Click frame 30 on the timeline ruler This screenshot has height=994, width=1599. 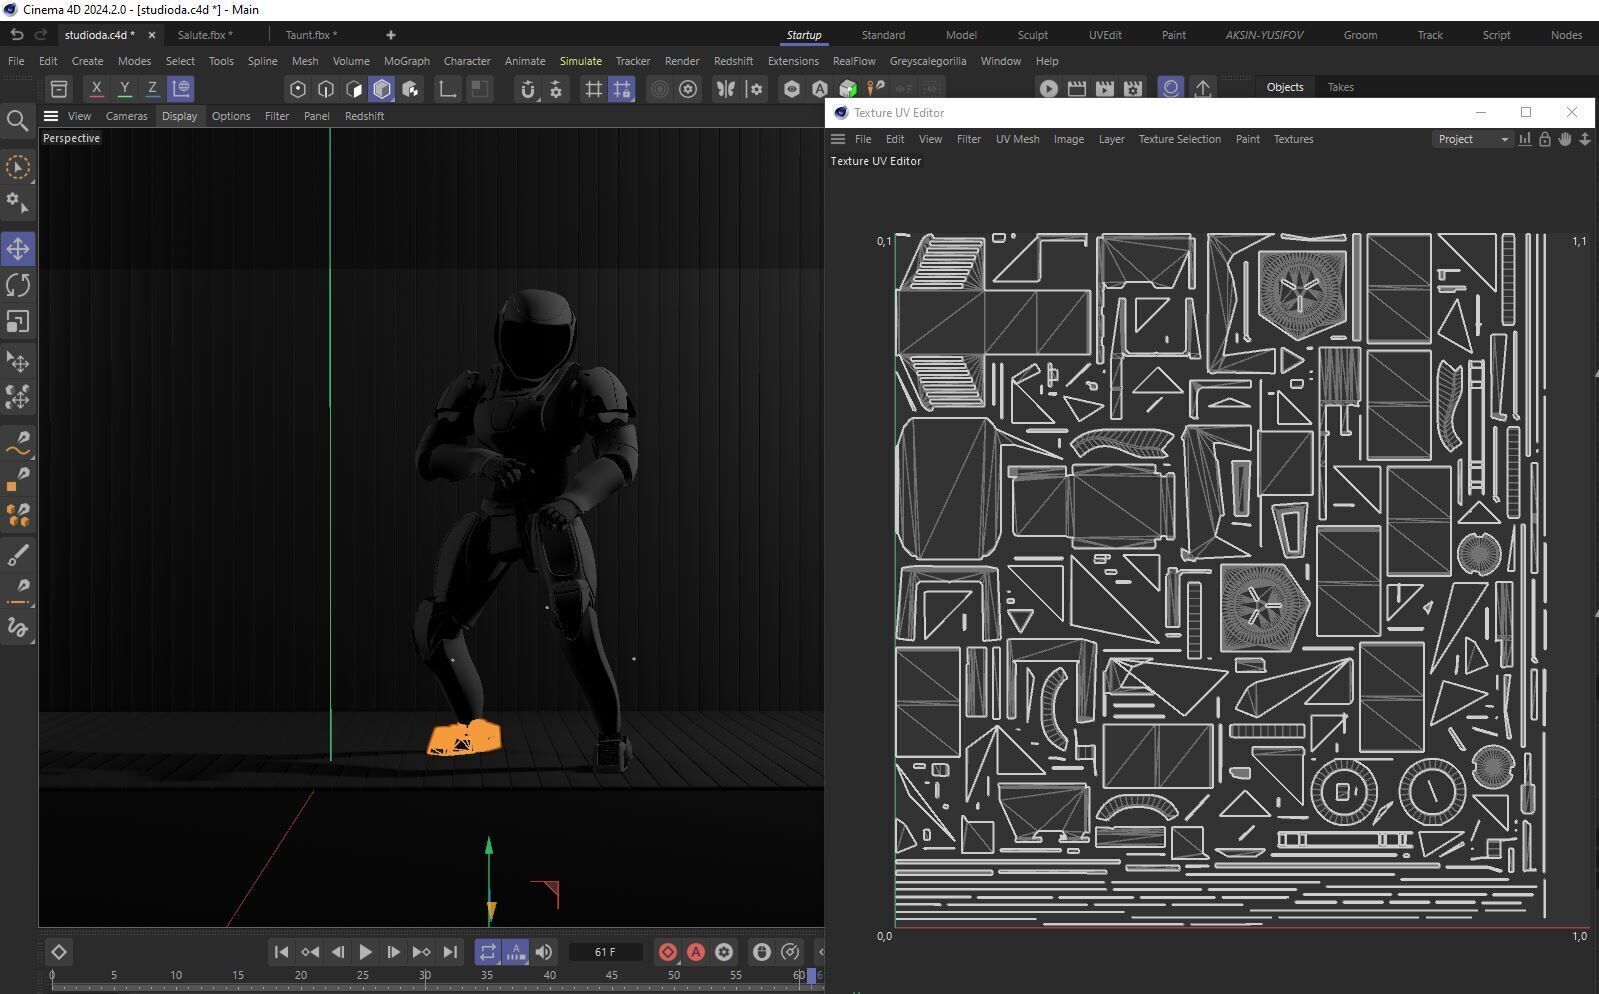click(425, 975)
